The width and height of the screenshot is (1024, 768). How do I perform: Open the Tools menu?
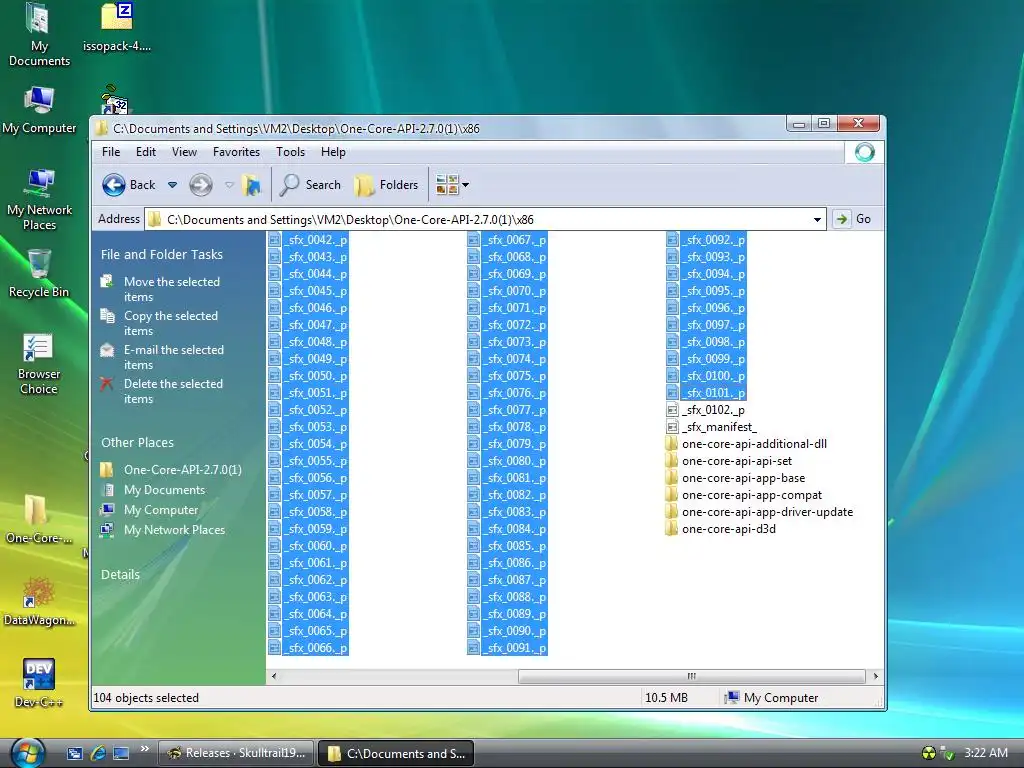coord(291,152)
